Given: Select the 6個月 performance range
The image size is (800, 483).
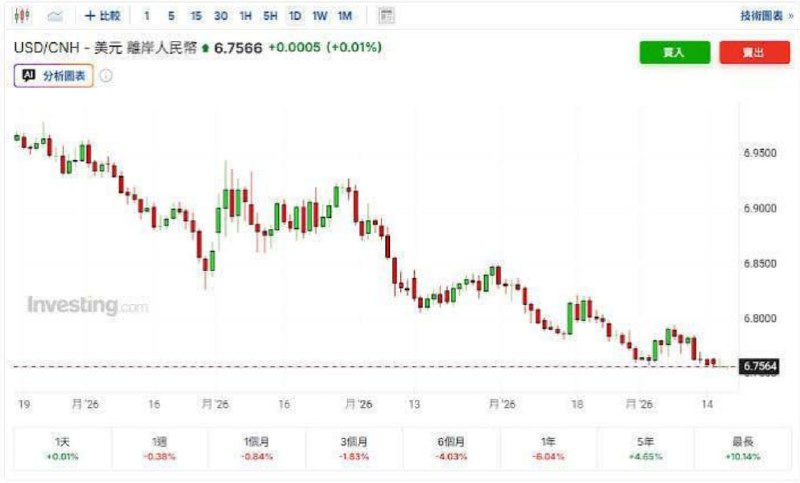Looking at the screenshot, I should tap(451, 448).
